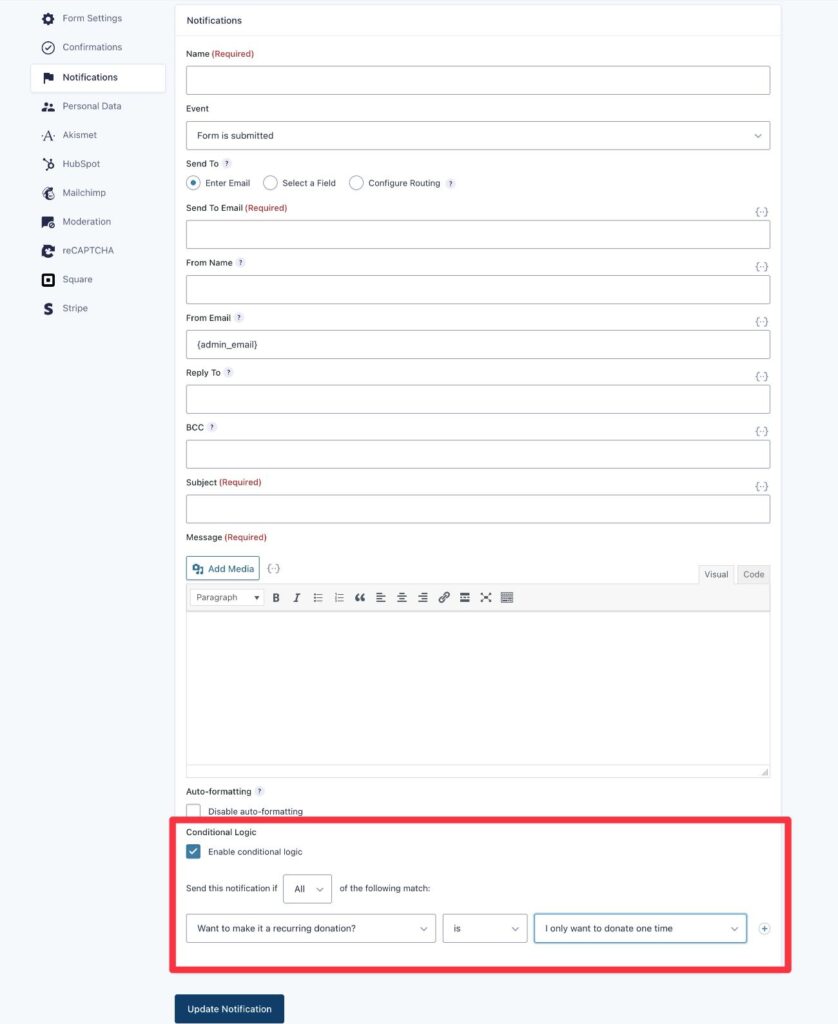The width and height of the screenshot is (838, 1024).
Task: Click the Send To Email input field
Action: tap(477, 234)
